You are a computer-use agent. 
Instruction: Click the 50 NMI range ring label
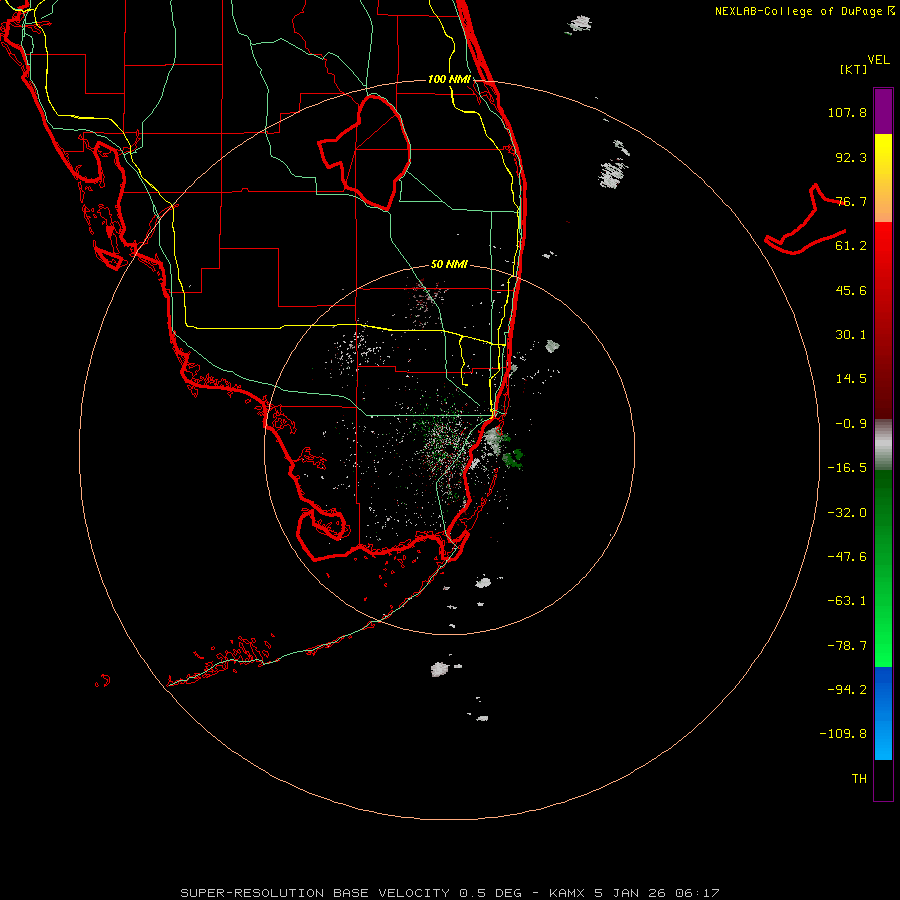click(x=449, y=265)
